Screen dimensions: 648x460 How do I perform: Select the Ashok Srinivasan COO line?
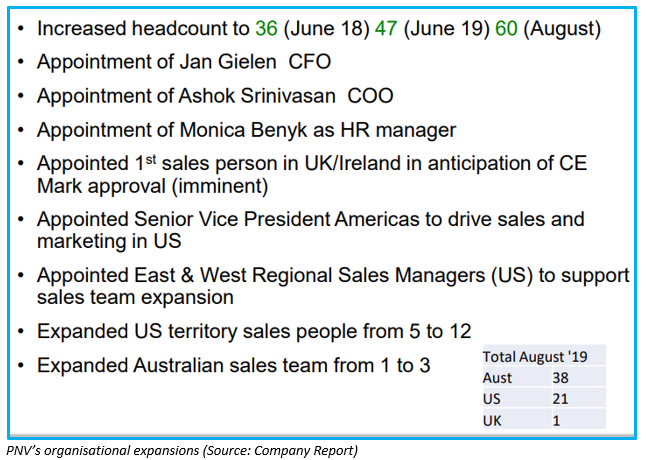pyautogui.click(x=215, y=96)
